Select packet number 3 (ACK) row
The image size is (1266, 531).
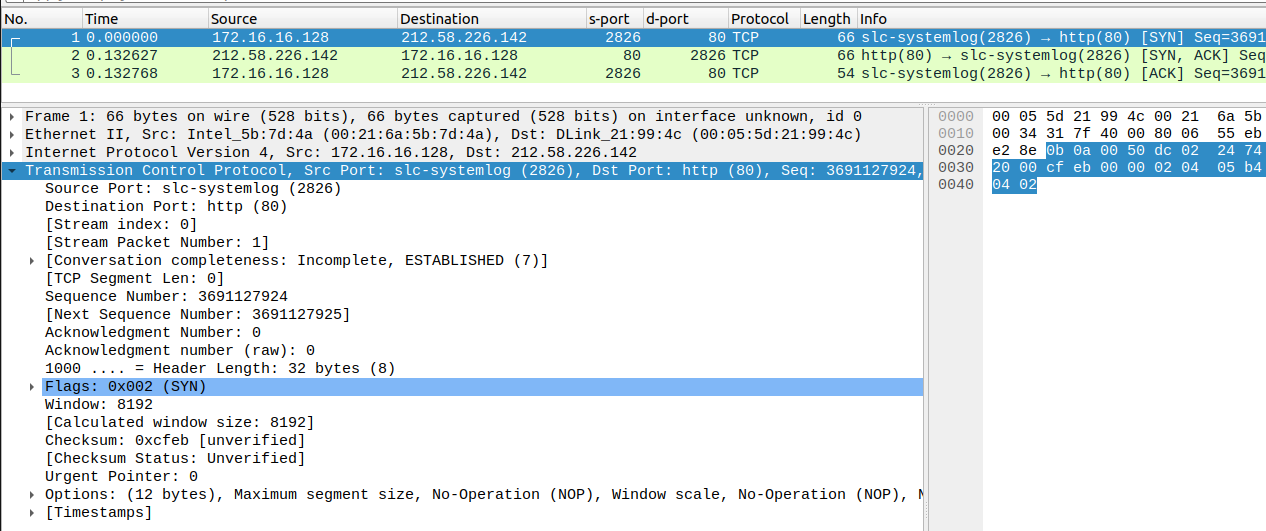point(500,73)
